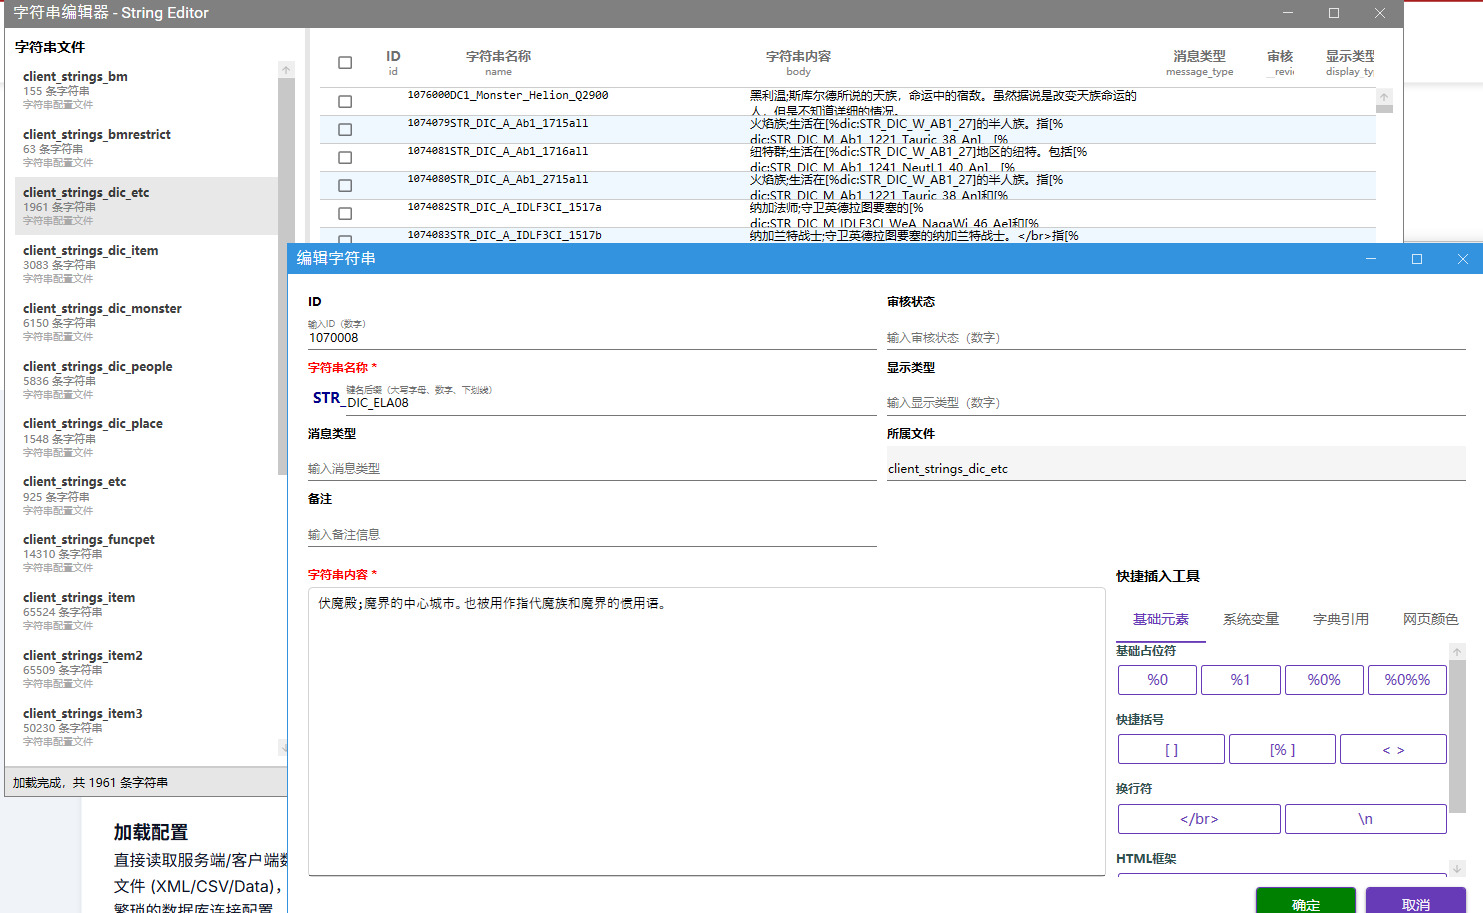Close the String Editor main window
The image size is (1483, 913).
pyautogui.click(x=1380, y=13)
